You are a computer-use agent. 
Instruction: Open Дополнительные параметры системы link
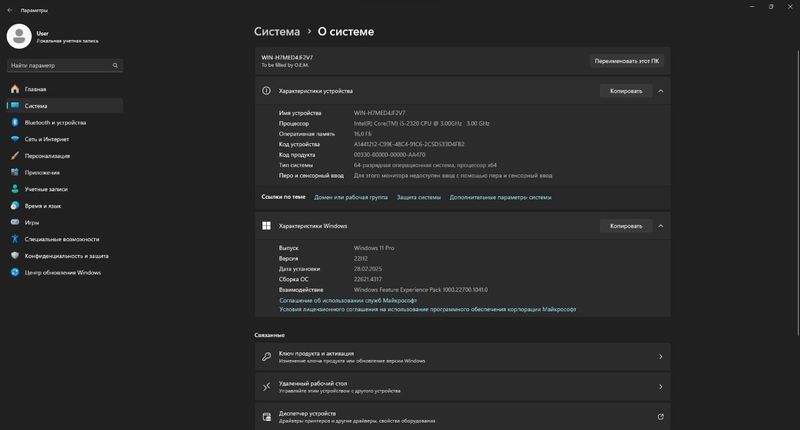pos(501,197)
